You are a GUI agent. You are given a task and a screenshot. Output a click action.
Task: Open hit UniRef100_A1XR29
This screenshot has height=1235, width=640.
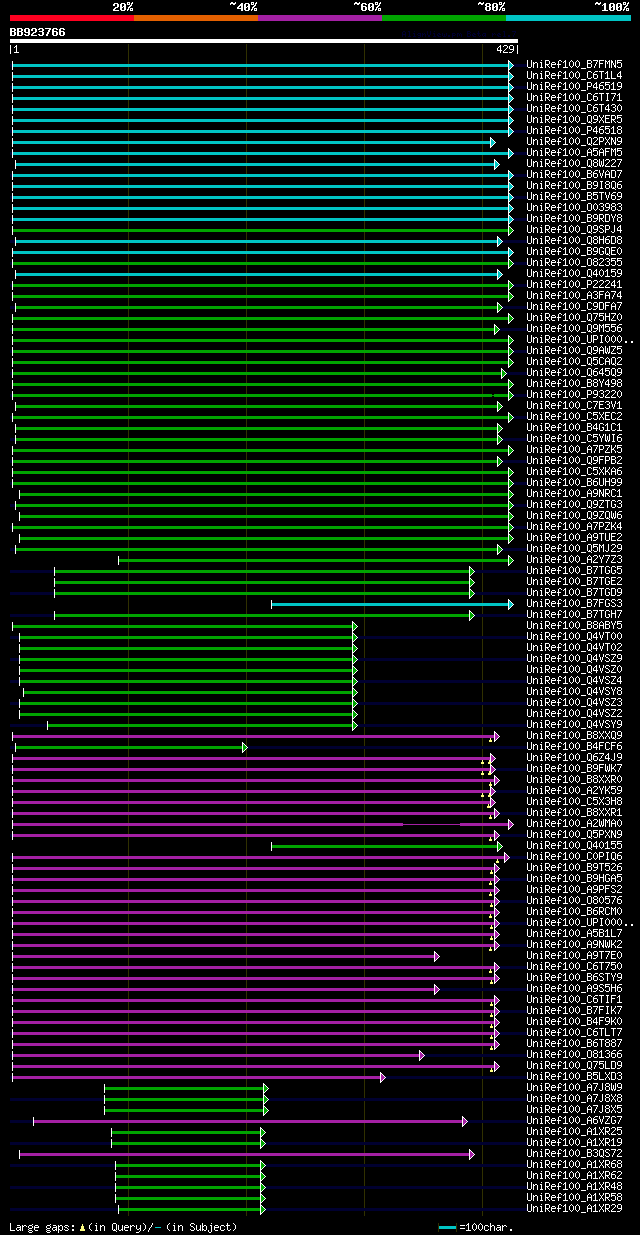point(574,1208)
